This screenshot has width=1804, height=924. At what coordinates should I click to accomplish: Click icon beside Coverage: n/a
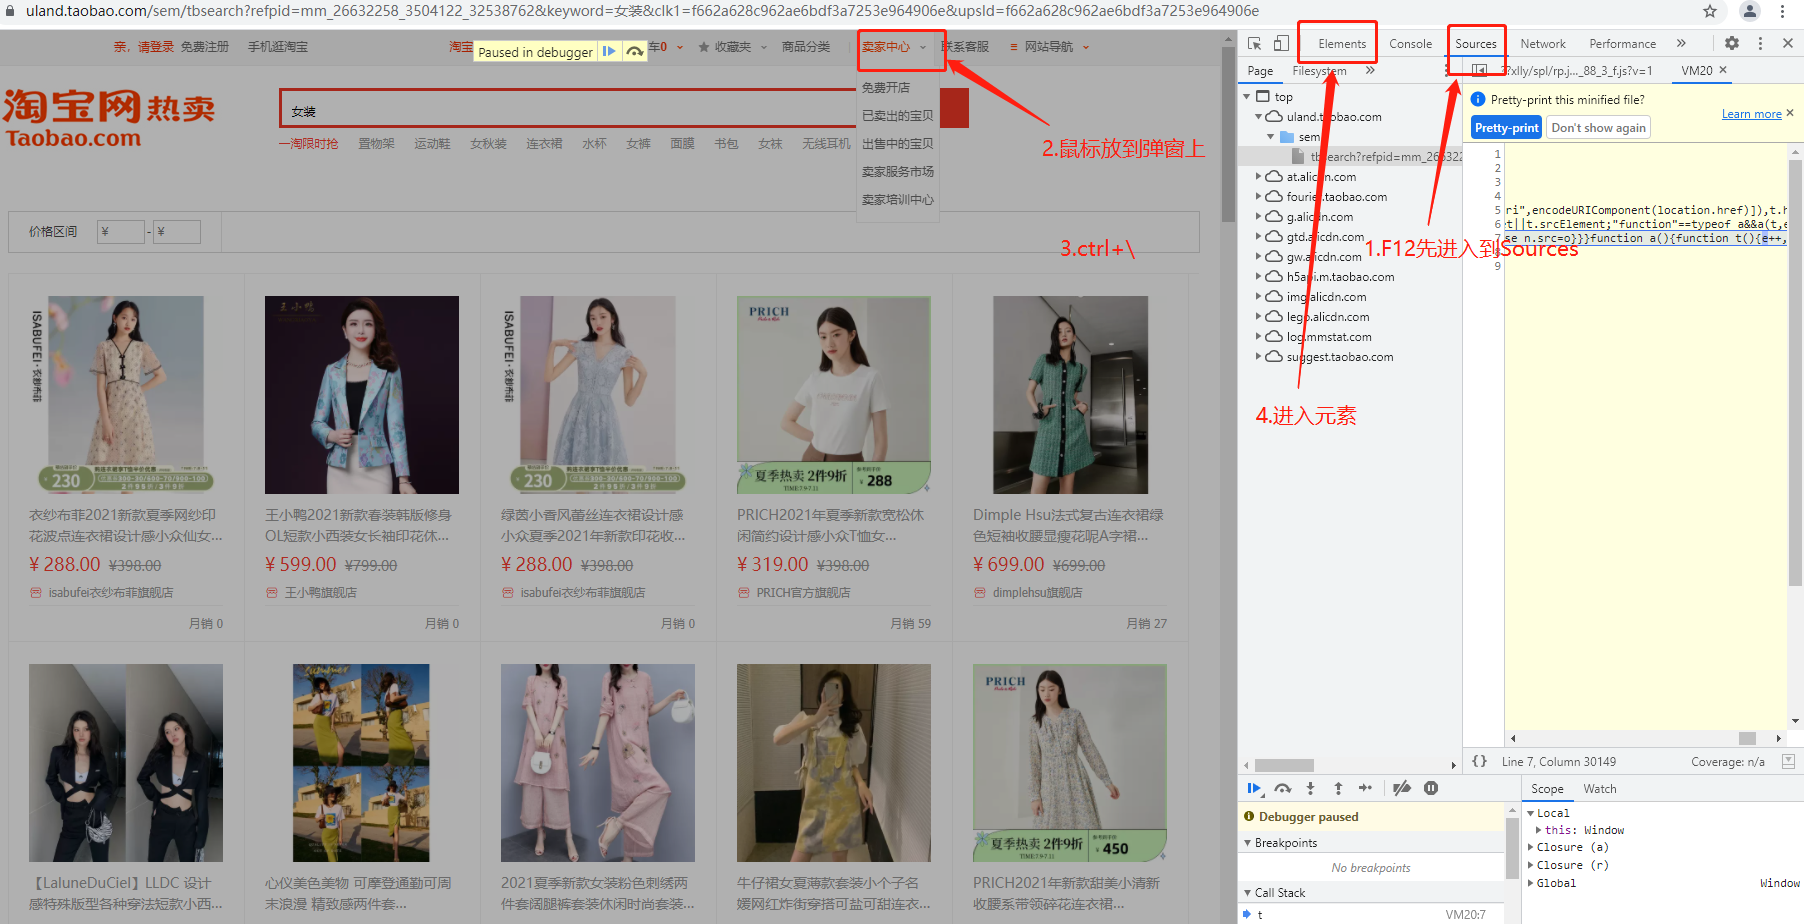pos(1789,761)
